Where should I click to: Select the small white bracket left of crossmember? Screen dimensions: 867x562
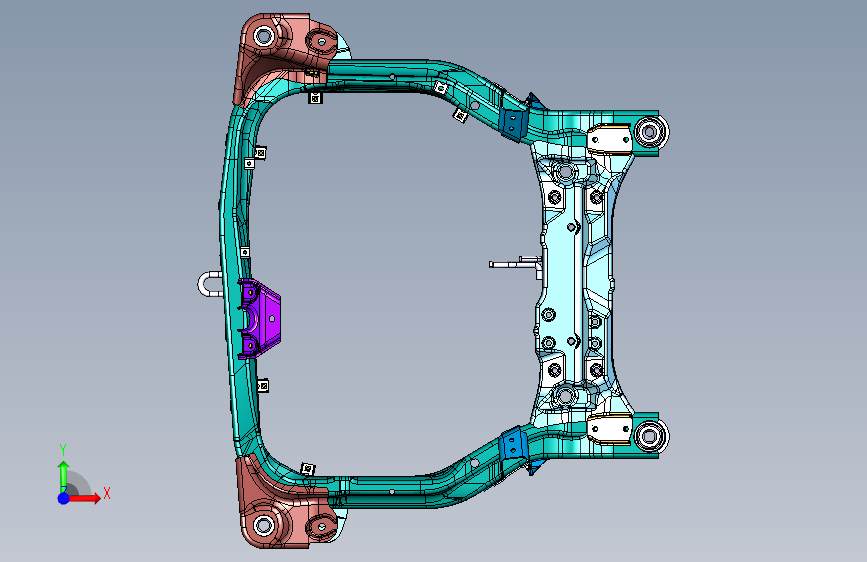pyautogui.click(x=515, y=265)
